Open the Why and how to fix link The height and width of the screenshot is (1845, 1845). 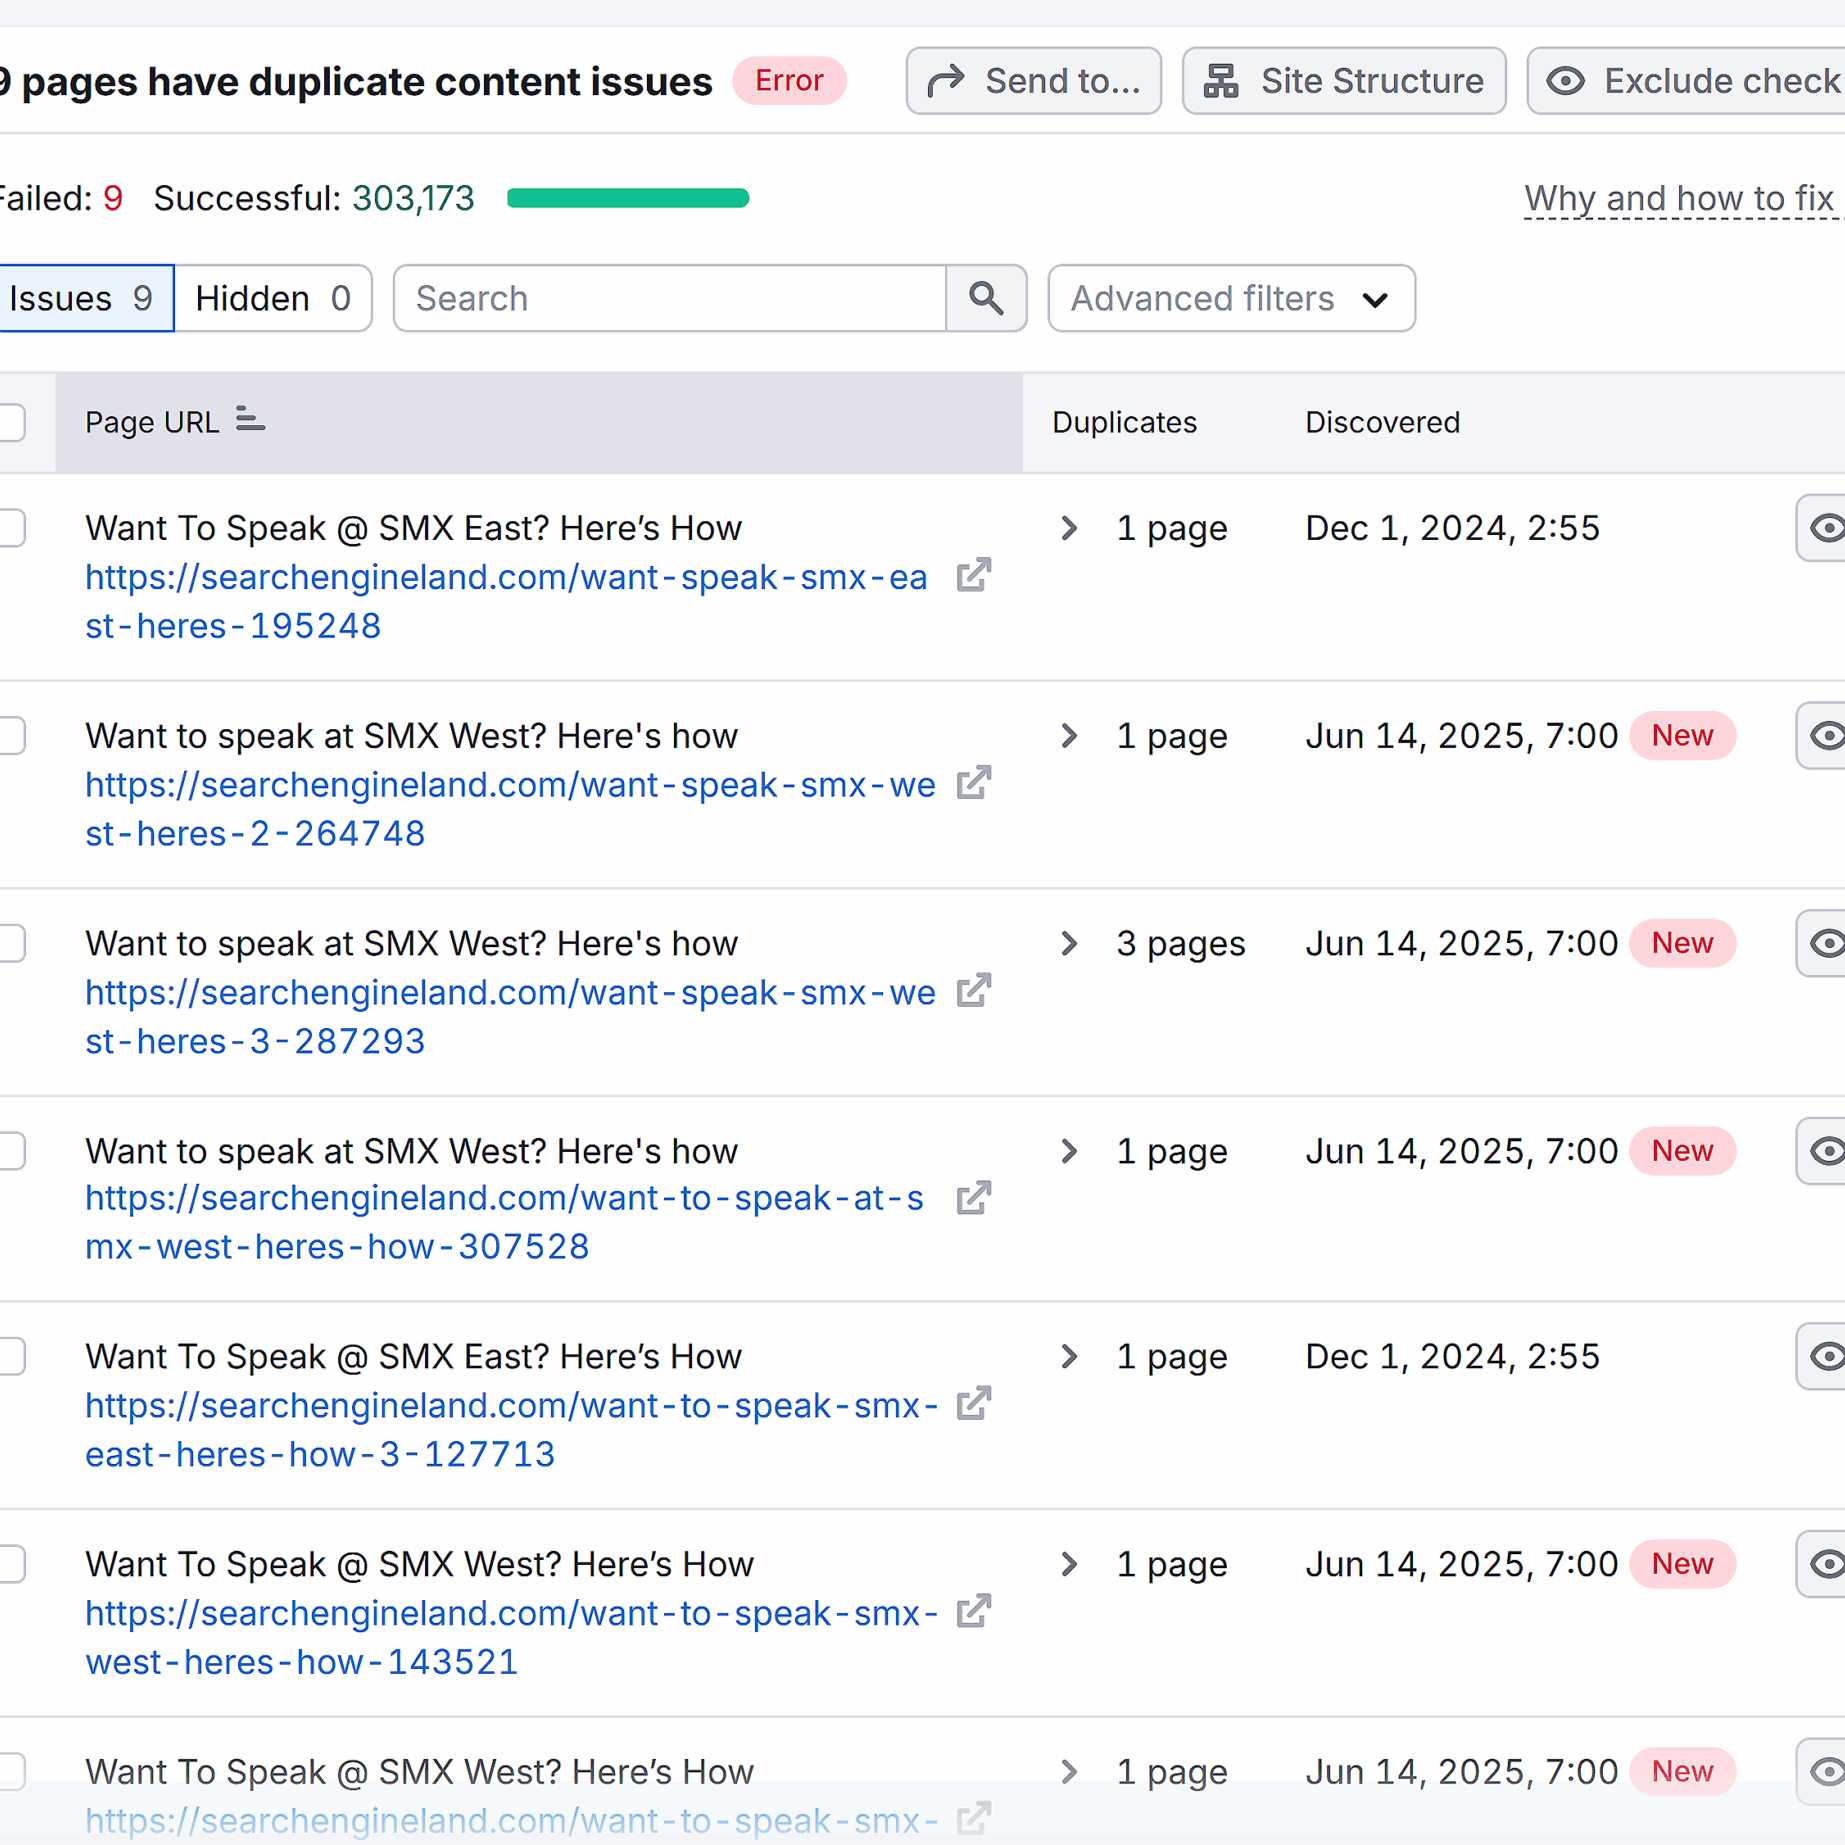tap(1678, 198)
